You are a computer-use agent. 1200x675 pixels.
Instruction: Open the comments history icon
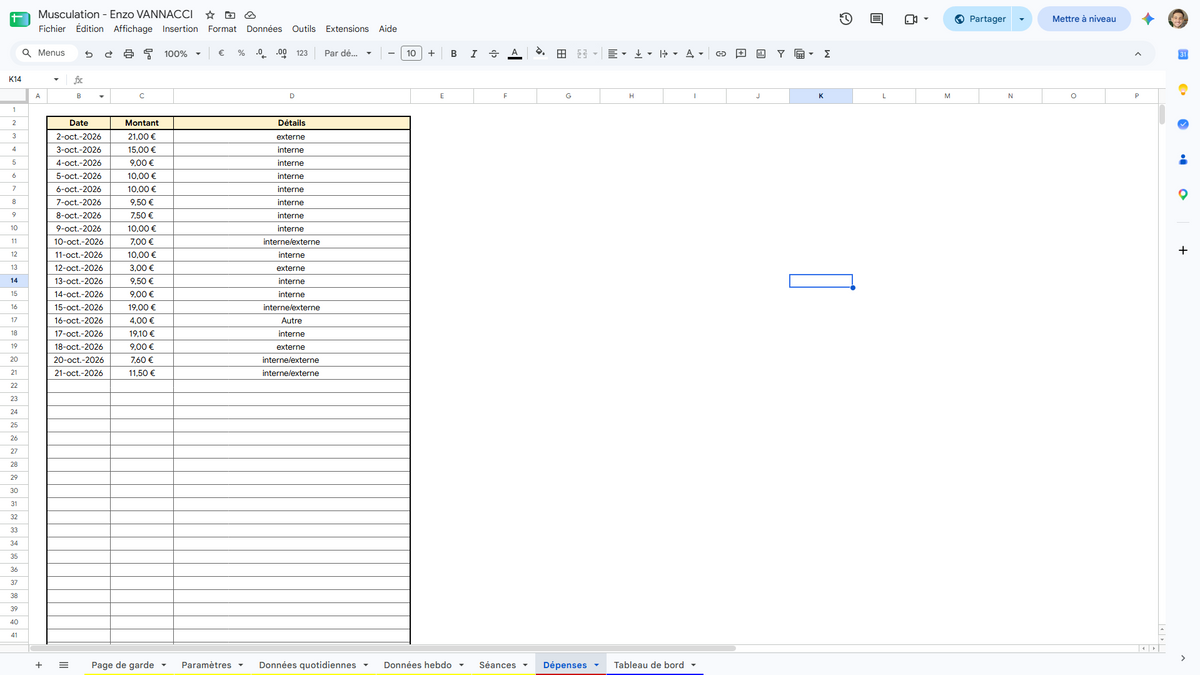click(877, 19)
